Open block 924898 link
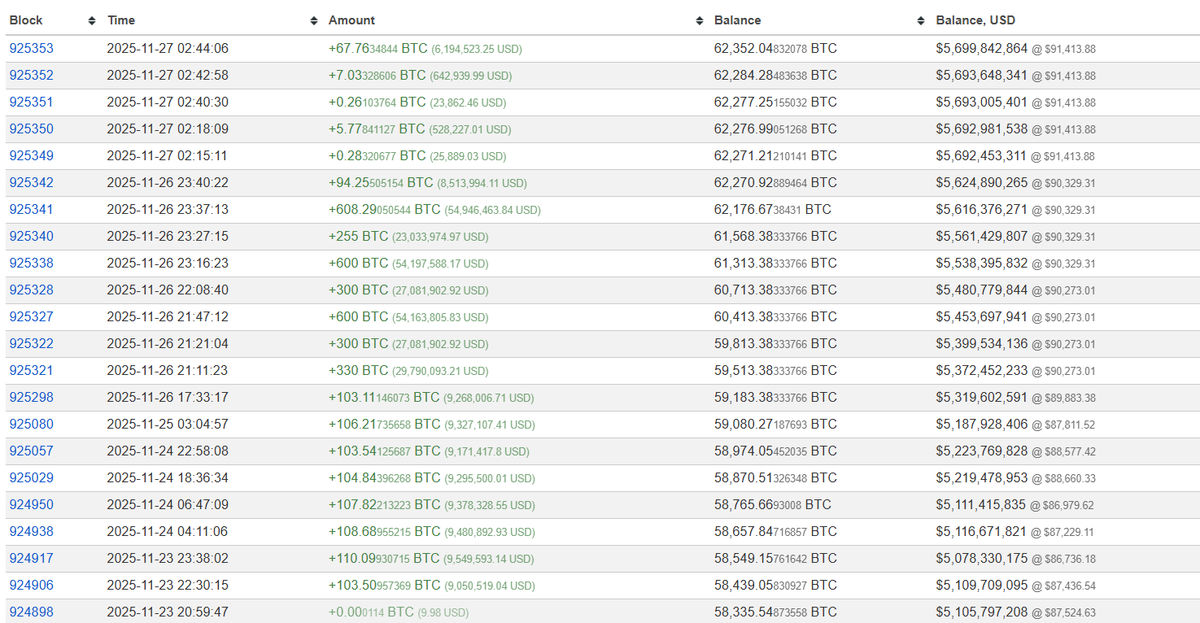The height and width of the screenshot is (623, 1200). pos(31,613)
